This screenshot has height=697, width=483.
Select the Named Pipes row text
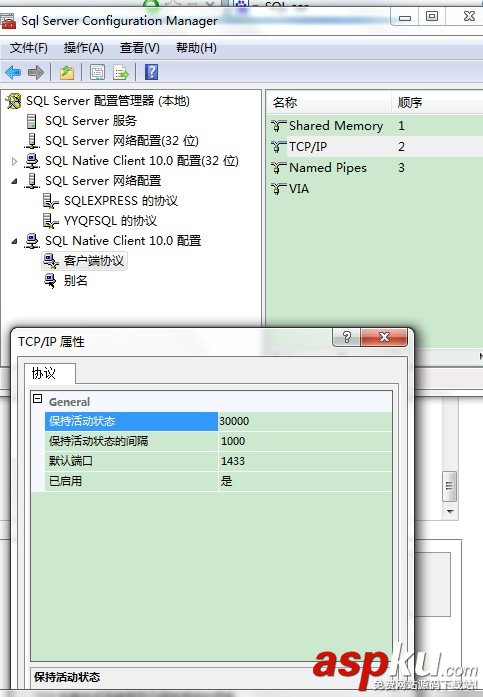point(328,168)
